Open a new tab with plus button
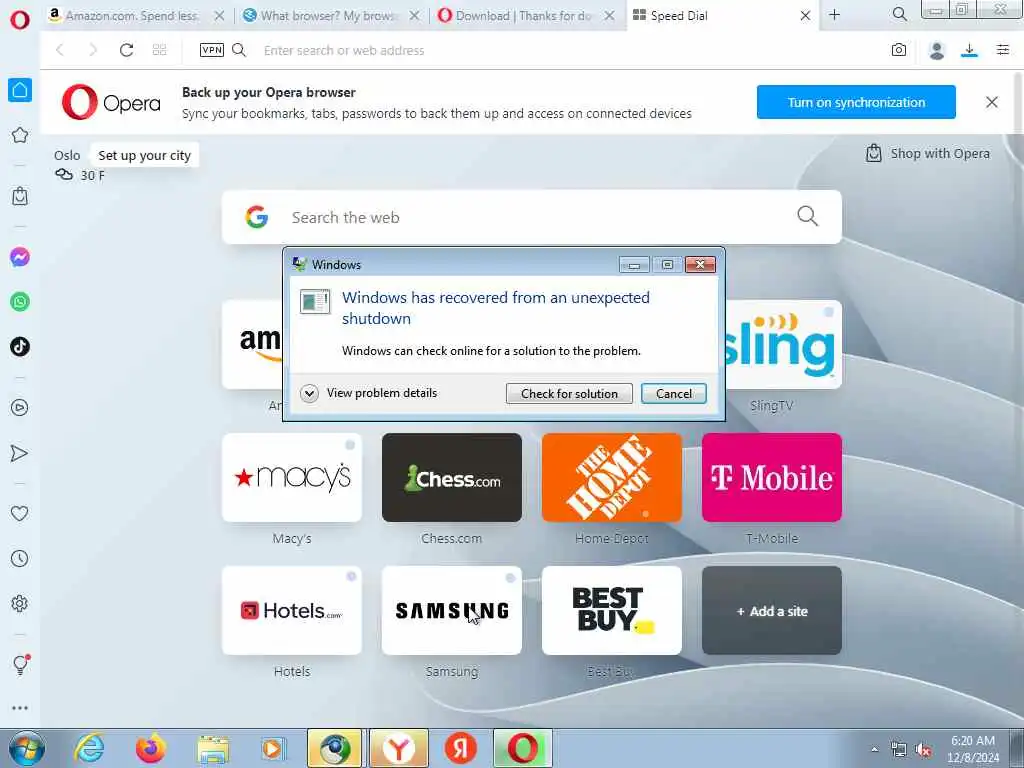Screen dimensions: 1024x768 tap(835, 14)
